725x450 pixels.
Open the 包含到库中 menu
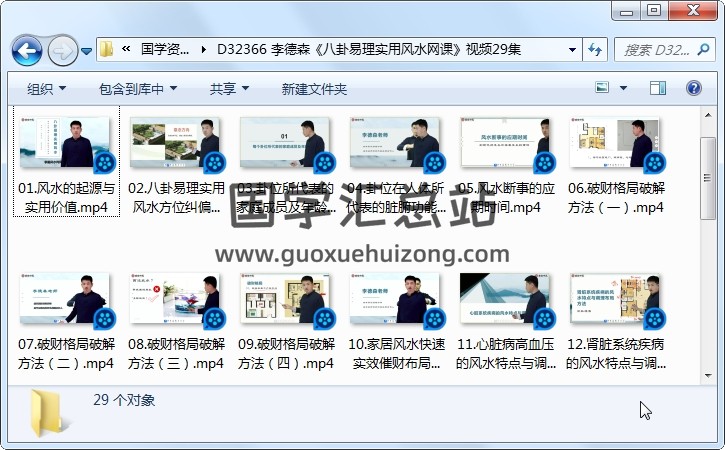coord(138,88)
